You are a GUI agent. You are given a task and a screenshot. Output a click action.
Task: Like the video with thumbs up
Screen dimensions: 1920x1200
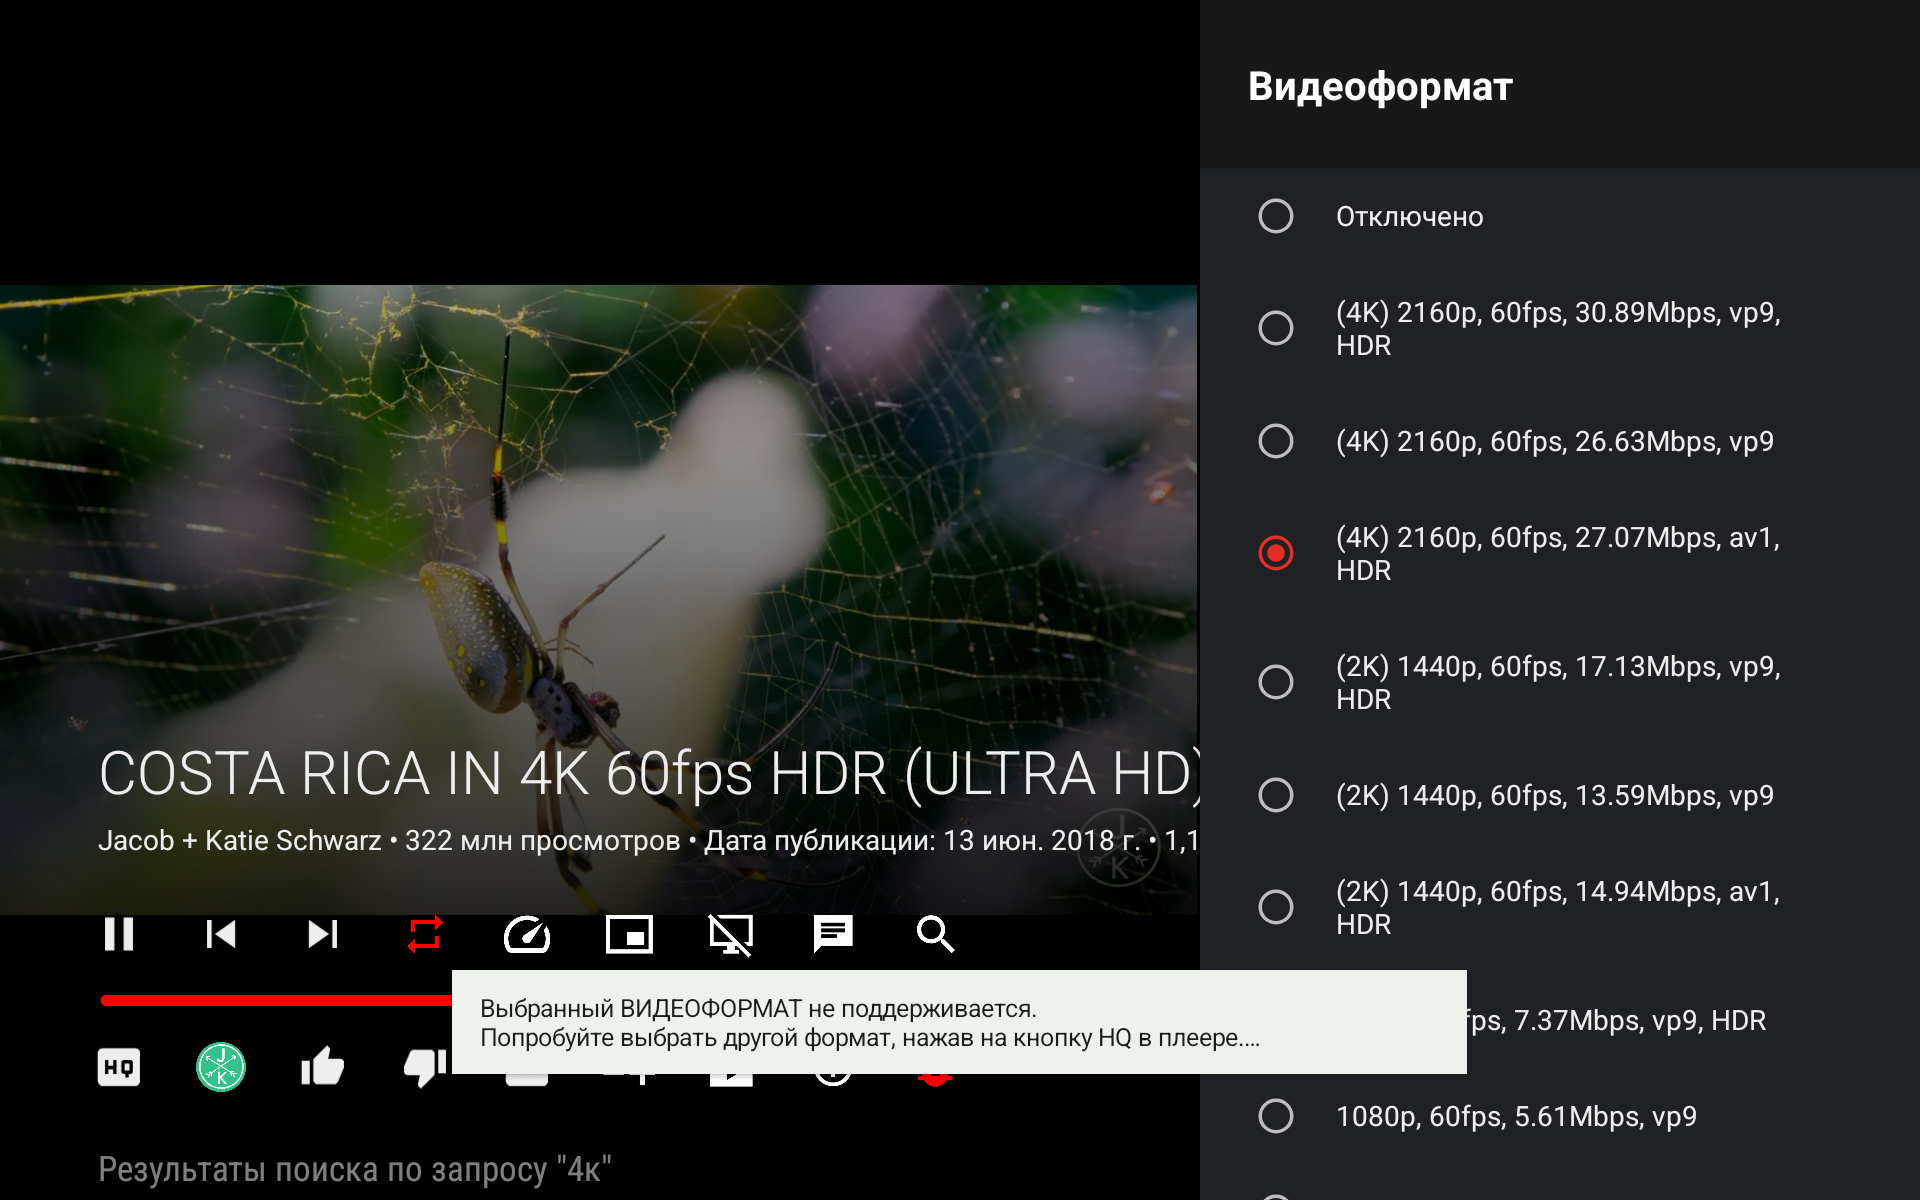coord(323,1068)
